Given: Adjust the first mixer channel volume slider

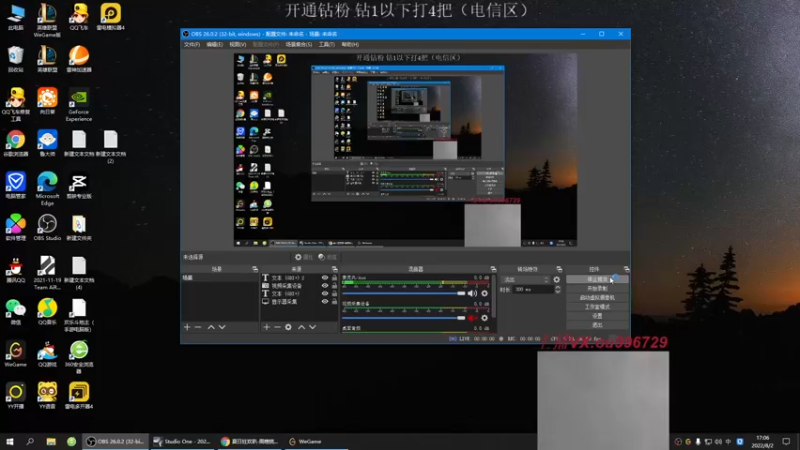Looking at the screenshot, I should point(404,293).
